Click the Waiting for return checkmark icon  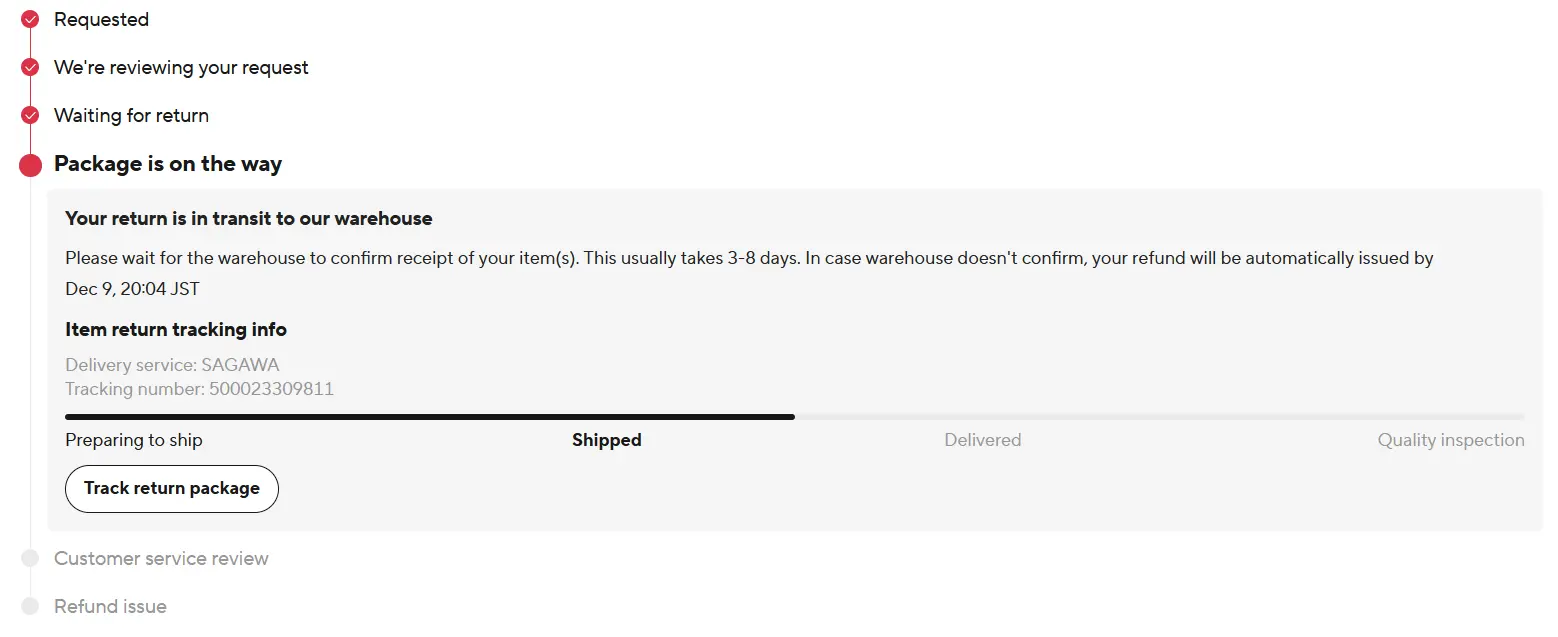pos(30,115)
